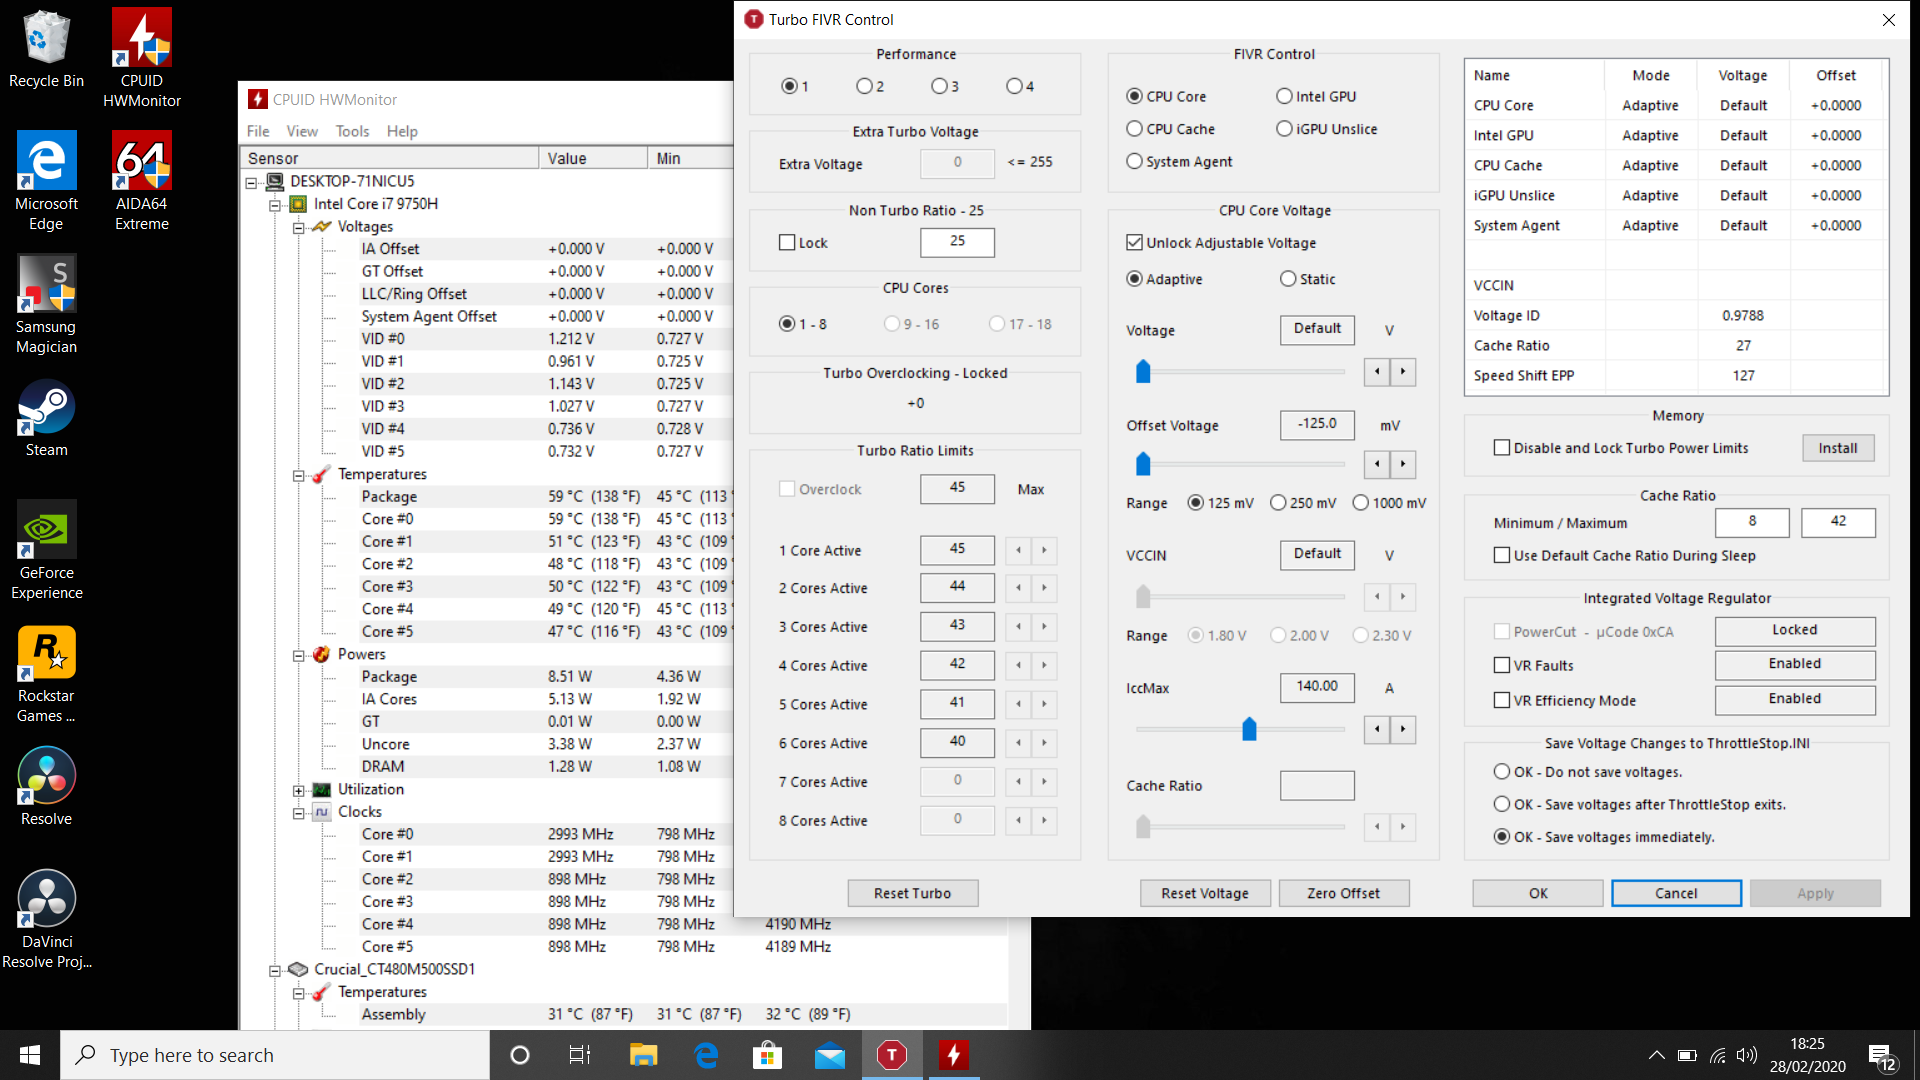Open Samsung Magician desktop shortcut
The image size is (1920, 1080).
coord(46,304)
